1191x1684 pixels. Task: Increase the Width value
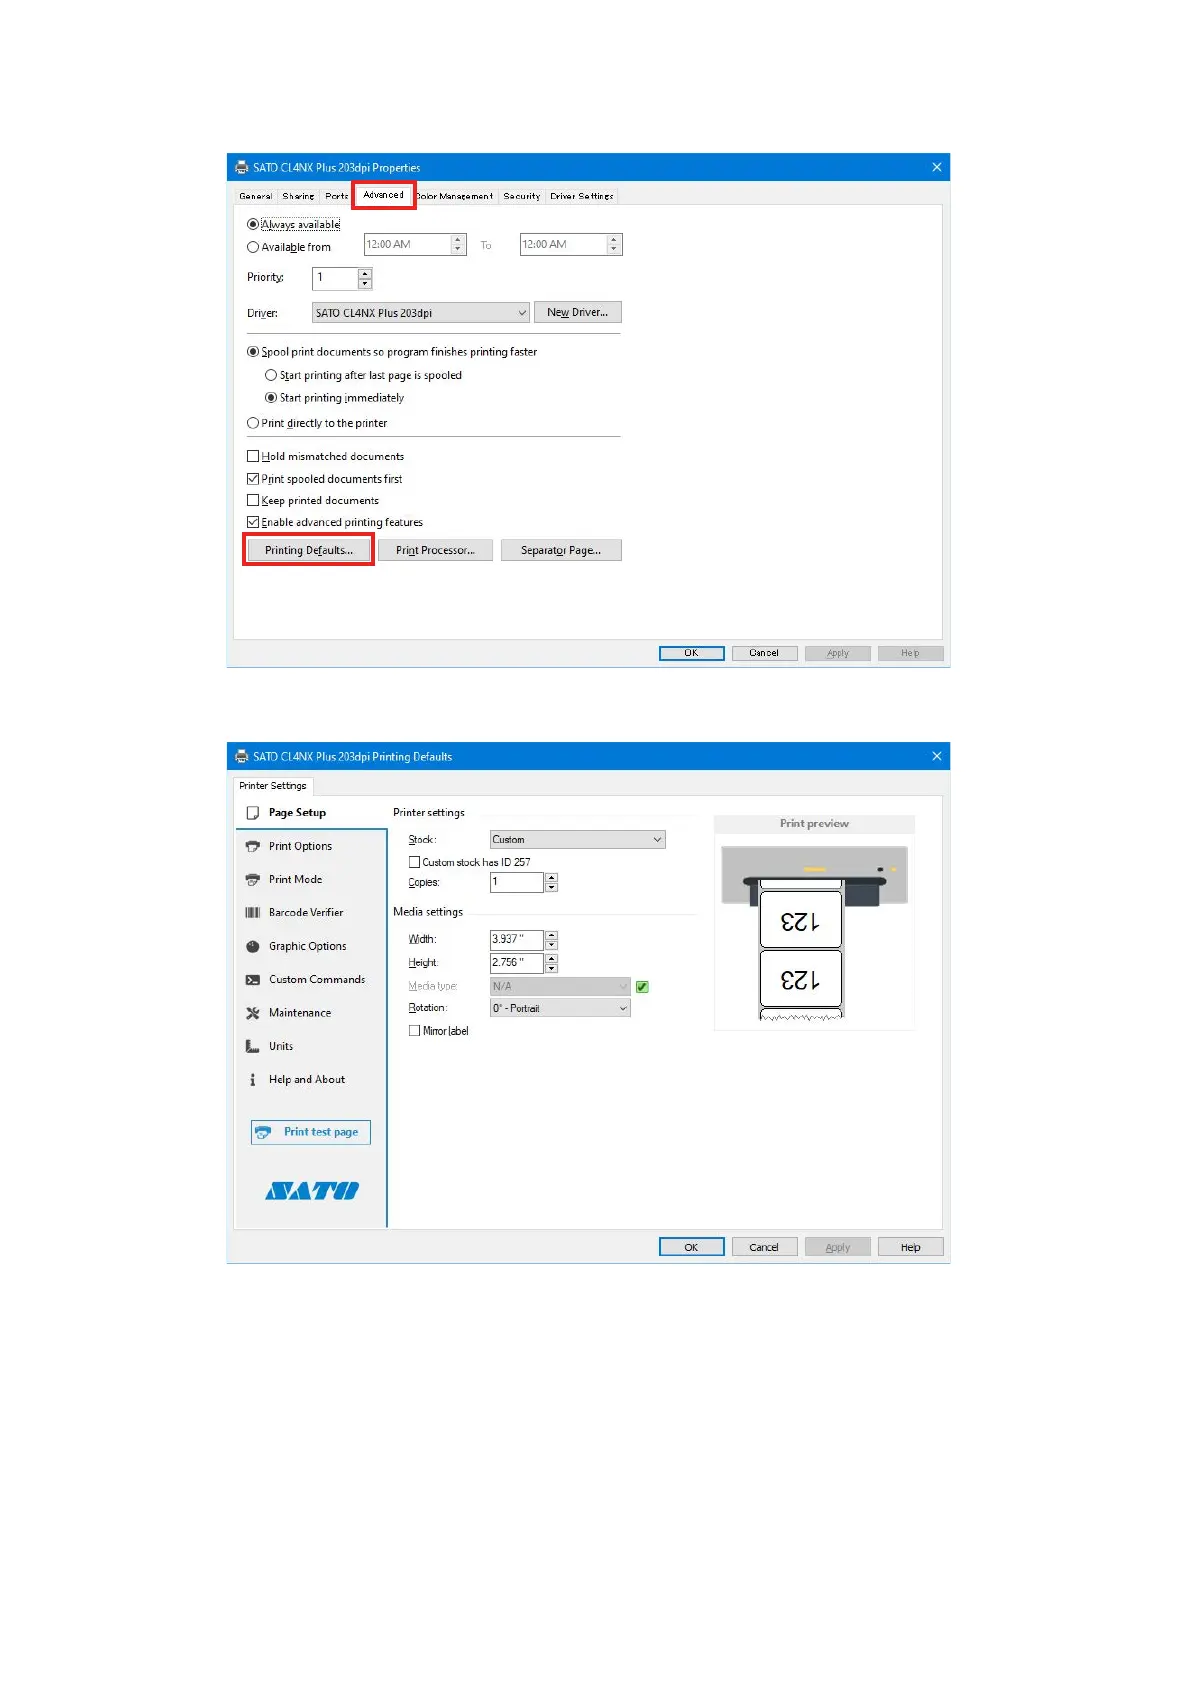pos(551,935)
